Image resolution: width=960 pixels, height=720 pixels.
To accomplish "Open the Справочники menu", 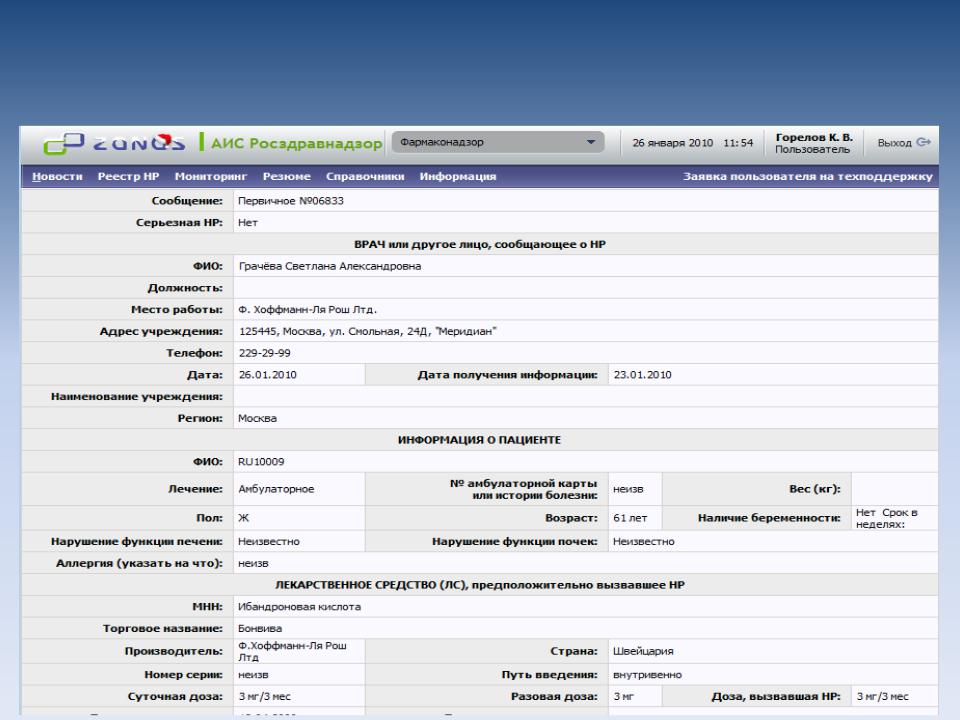I will 366,177.
